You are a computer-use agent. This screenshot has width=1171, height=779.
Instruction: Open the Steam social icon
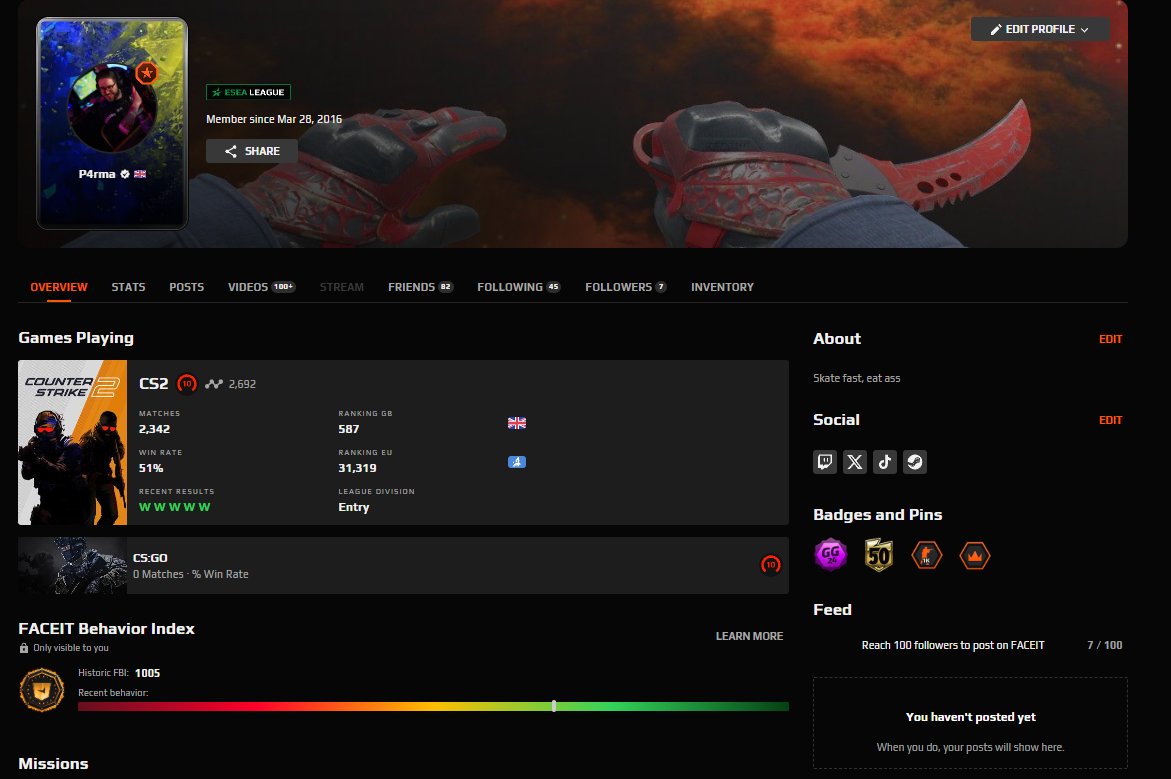(914, 462)
